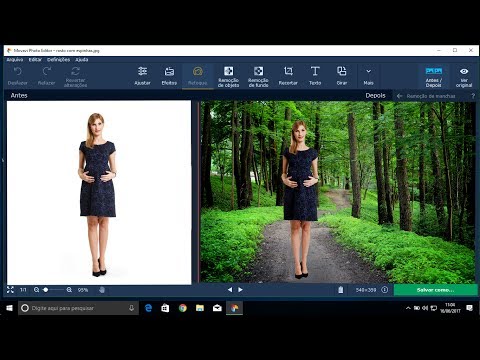Viewport: 480px width, 360px height.
Task: Select the Remoção de fundo tool
Action: 258,76
